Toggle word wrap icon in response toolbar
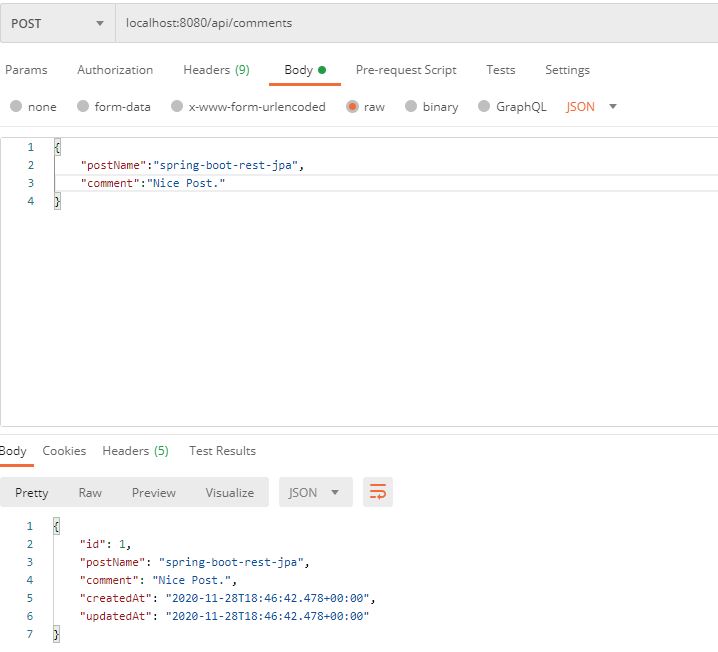Viewport: 718px width, 652px height. (x=378, y=492)
